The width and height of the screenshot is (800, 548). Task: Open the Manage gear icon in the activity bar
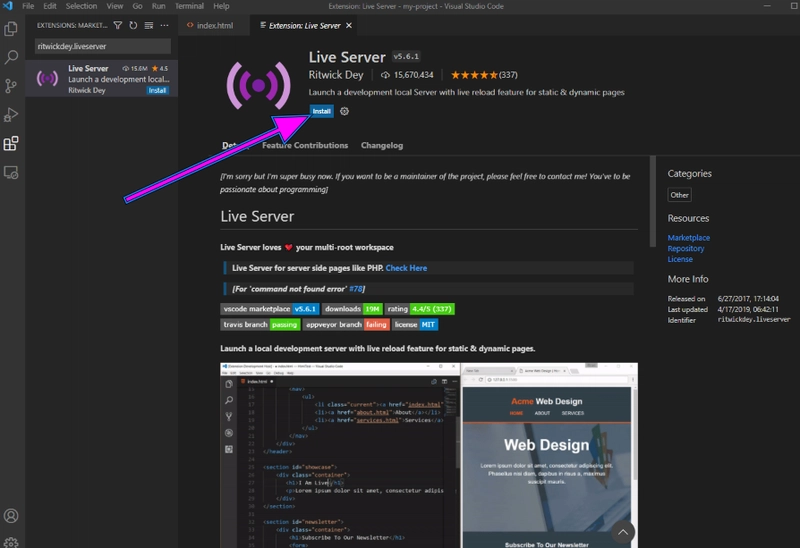point(11,542)
